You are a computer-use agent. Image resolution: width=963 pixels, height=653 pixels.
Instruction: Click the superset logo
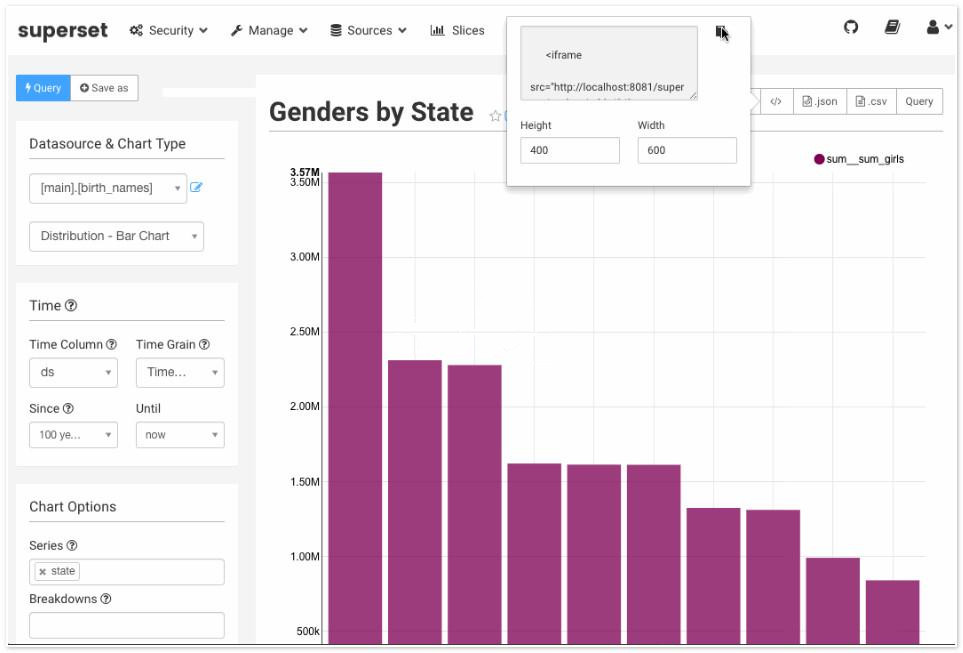(x=63, y=30)
